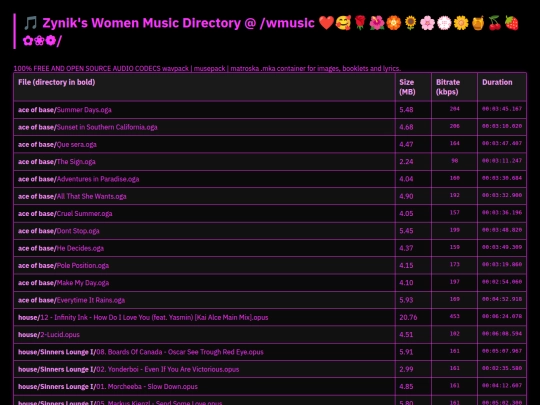Open Que sera.oga file link
The width and height of the screenshot is (540, 405).
pos(76,145)
